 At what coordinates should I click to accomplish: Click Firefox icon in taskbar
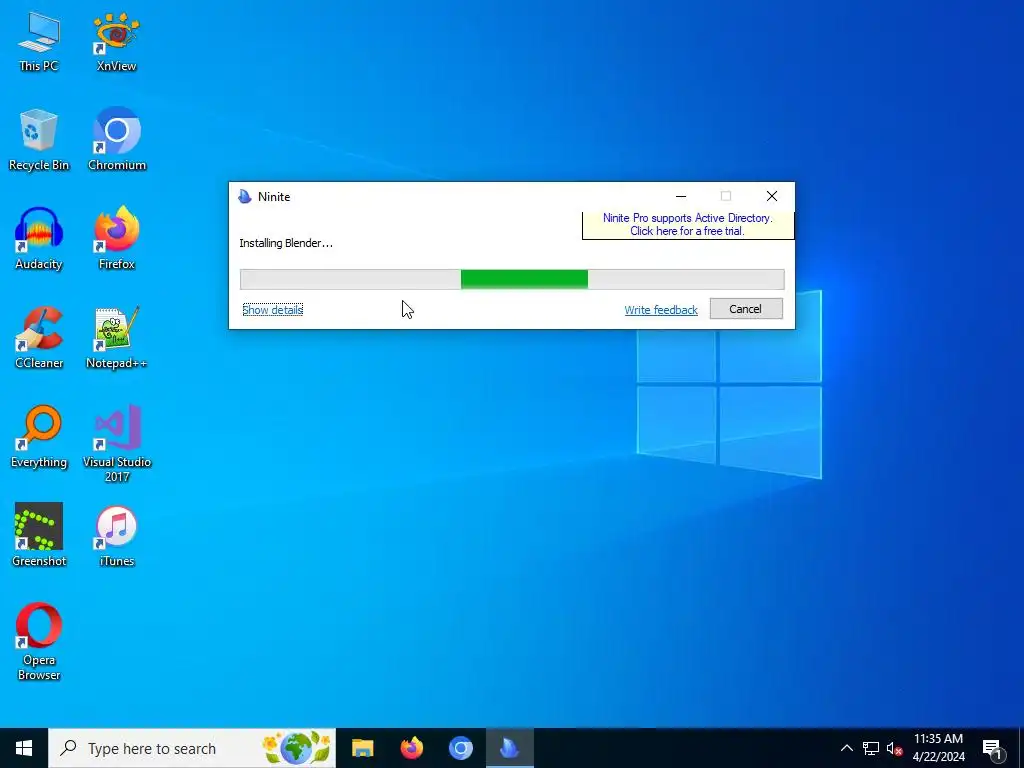point(411,748)
